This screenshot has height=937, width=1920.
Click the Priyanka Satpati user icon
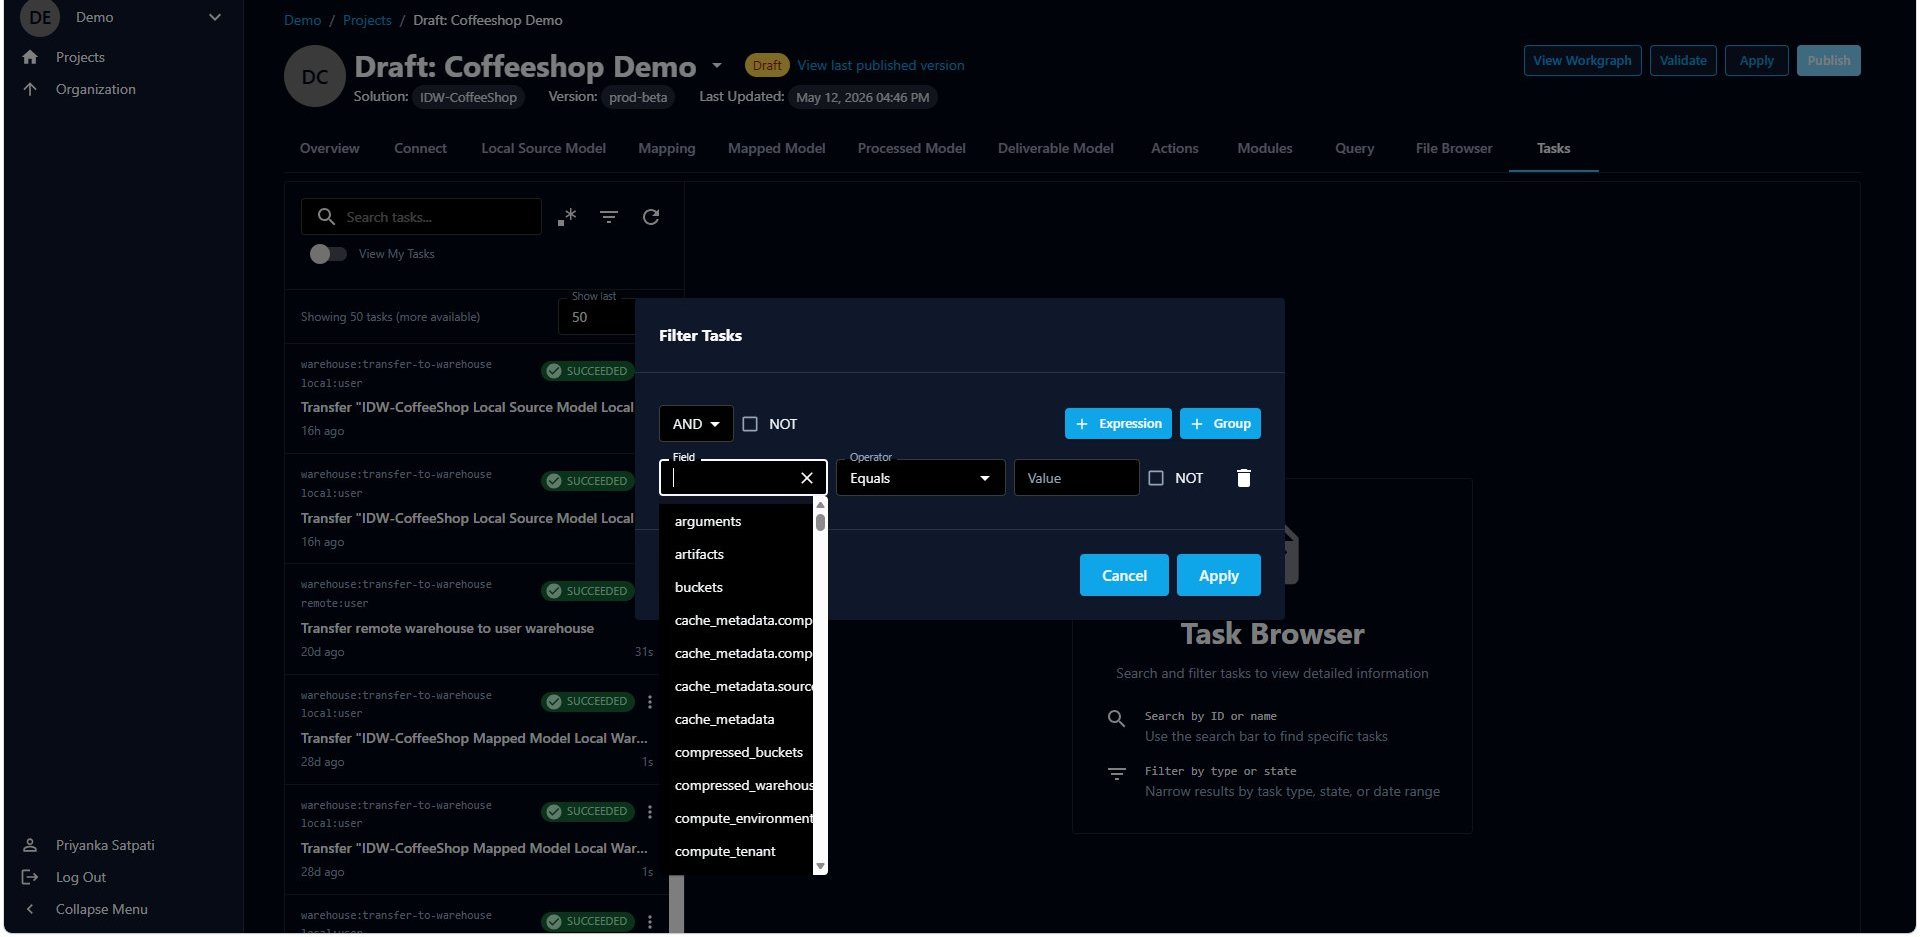point(30,845)
